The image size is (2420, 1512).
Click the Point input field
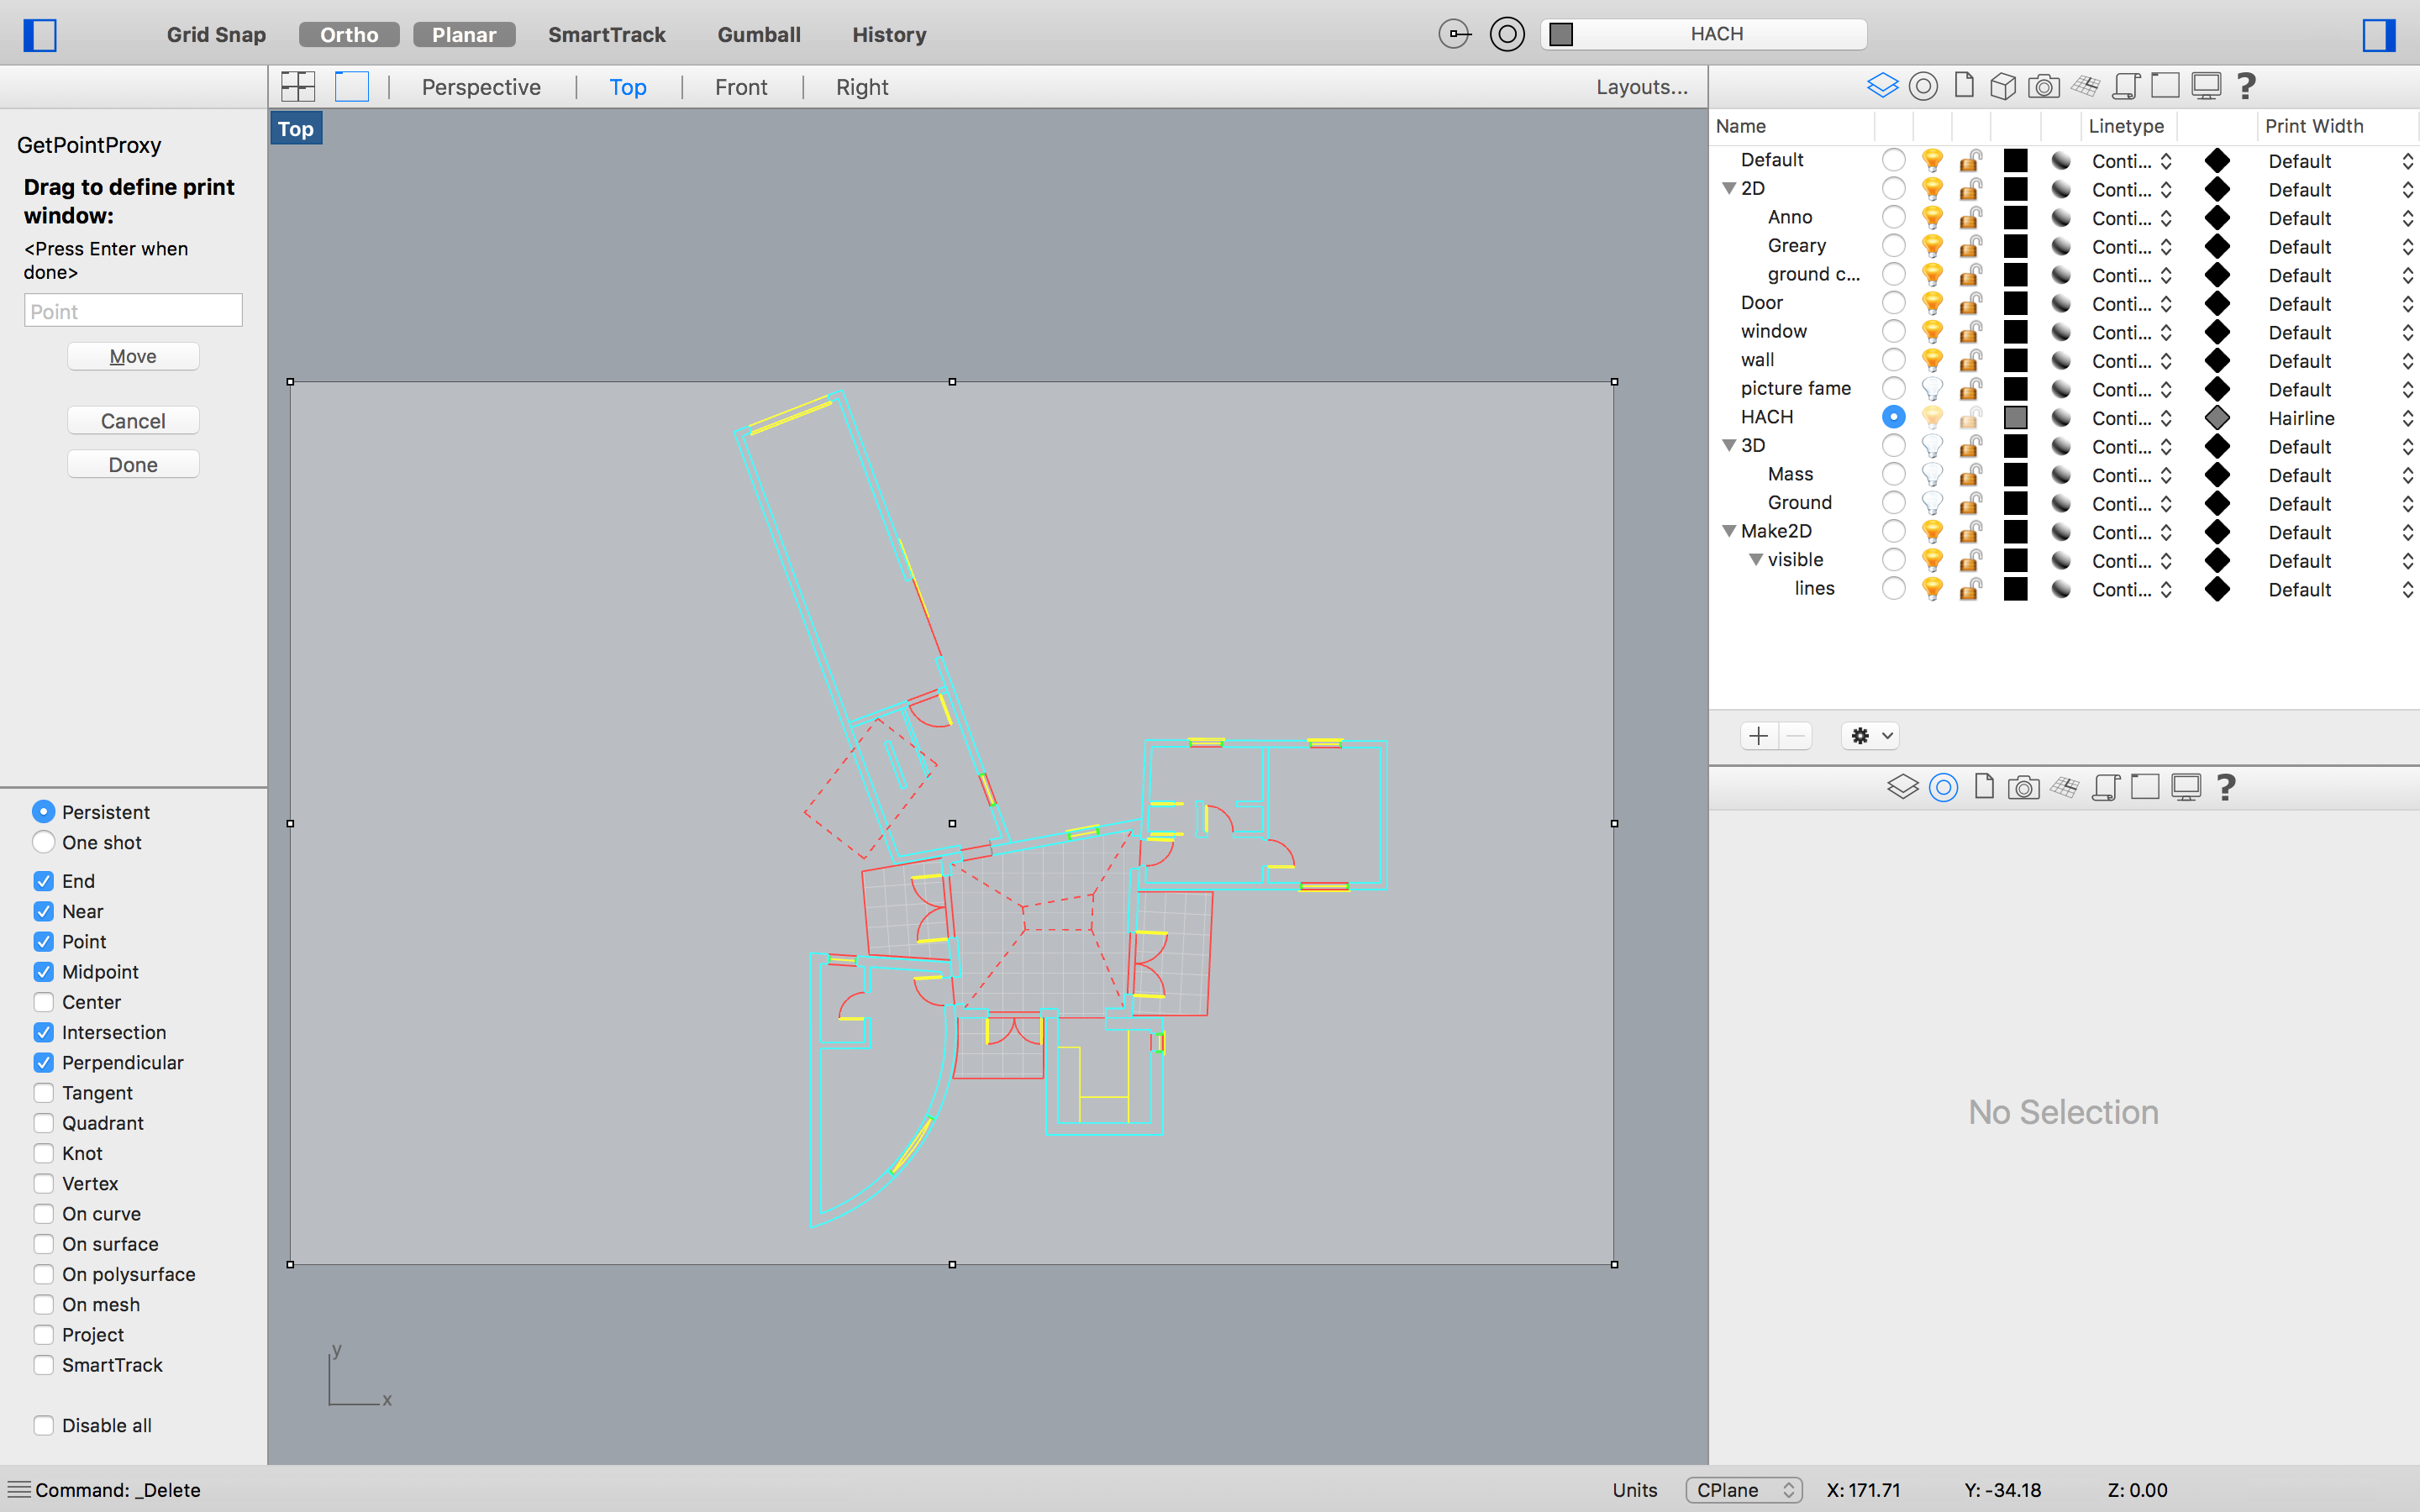click(x=133, y=311)
